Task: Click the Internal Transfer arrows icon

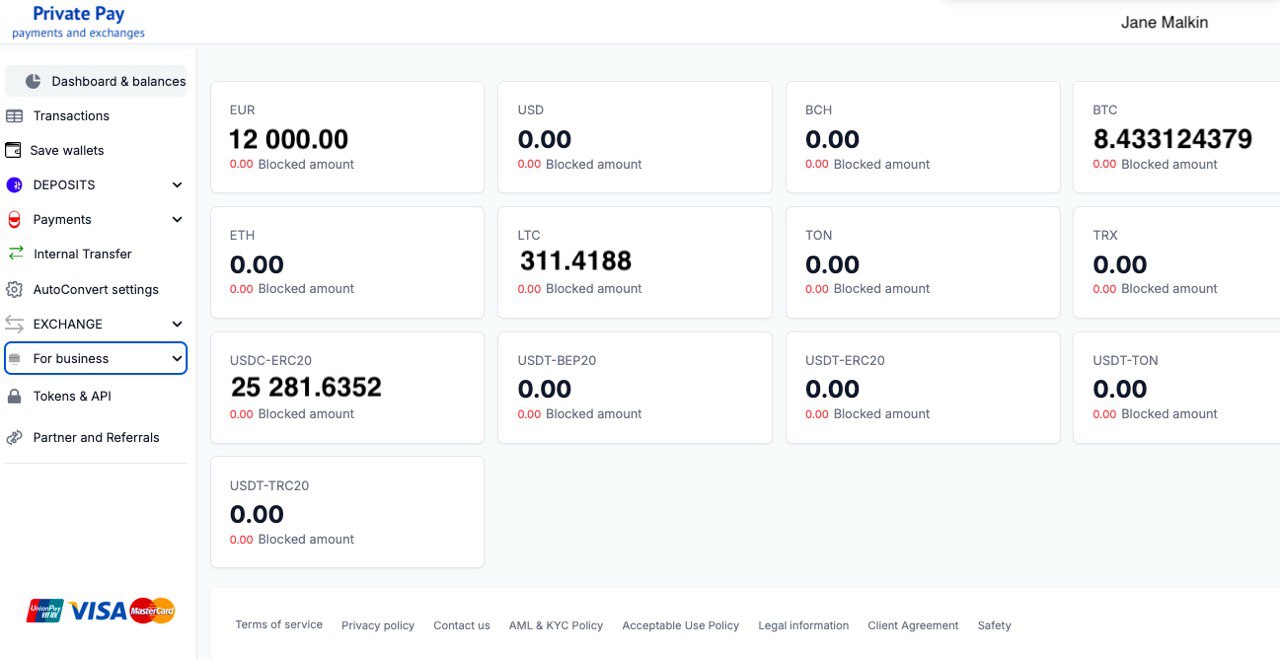Action: coord(14,254)
